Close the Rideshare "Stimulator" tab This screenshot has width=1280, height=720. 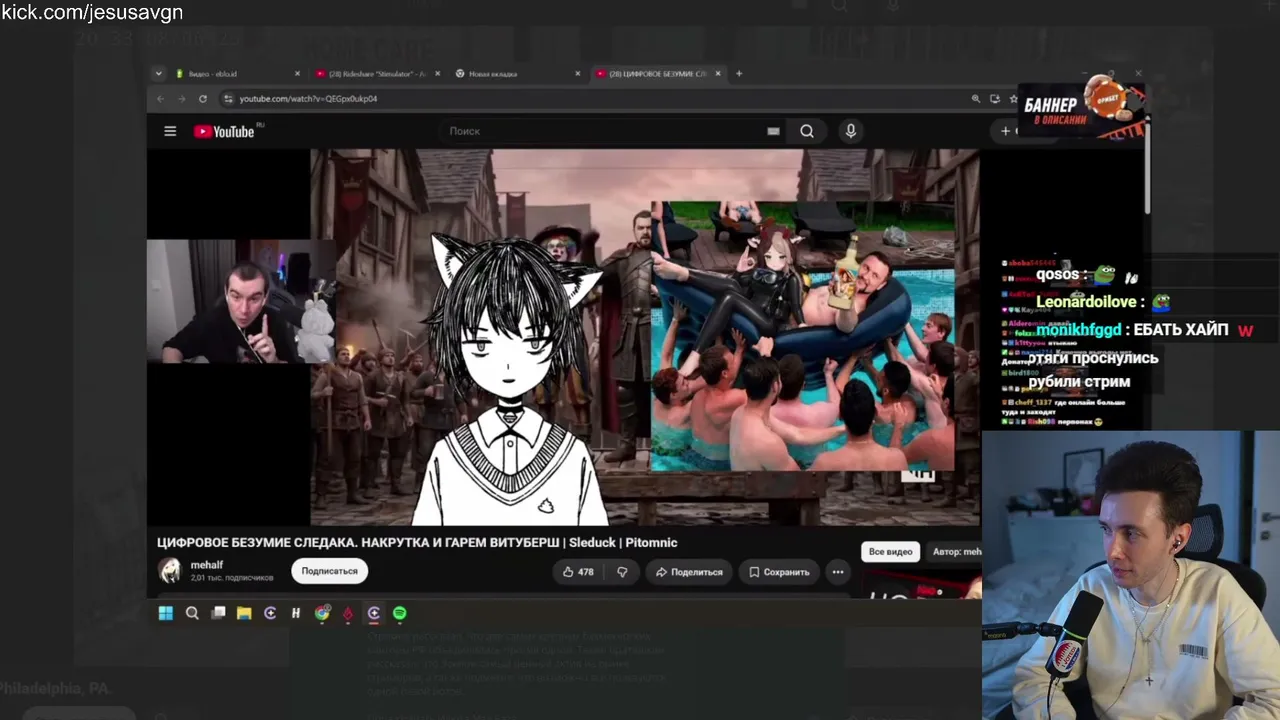437,74
